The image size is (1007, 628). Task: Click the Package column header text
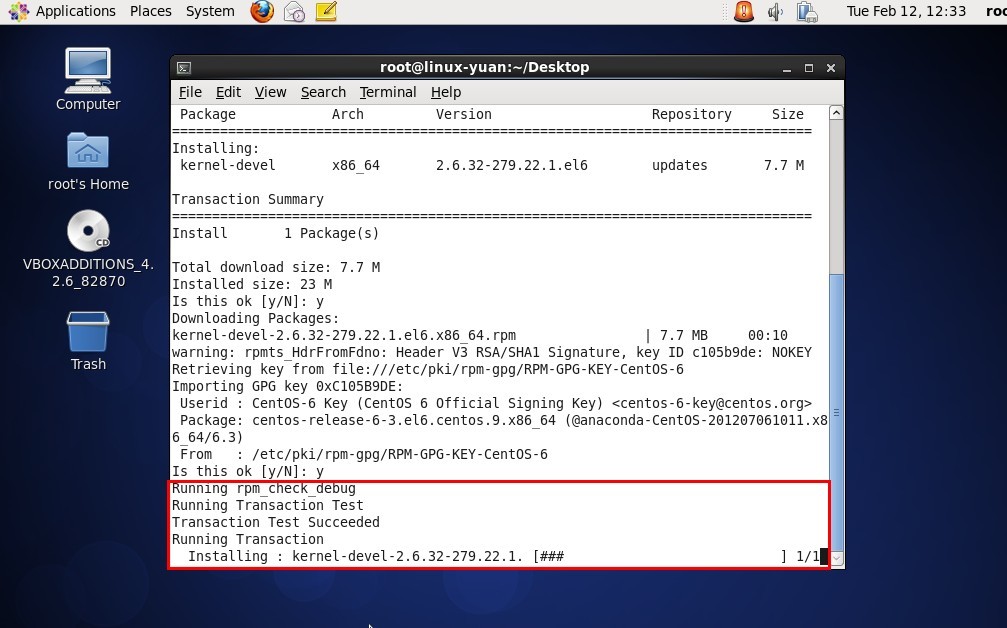pos(207,114)
